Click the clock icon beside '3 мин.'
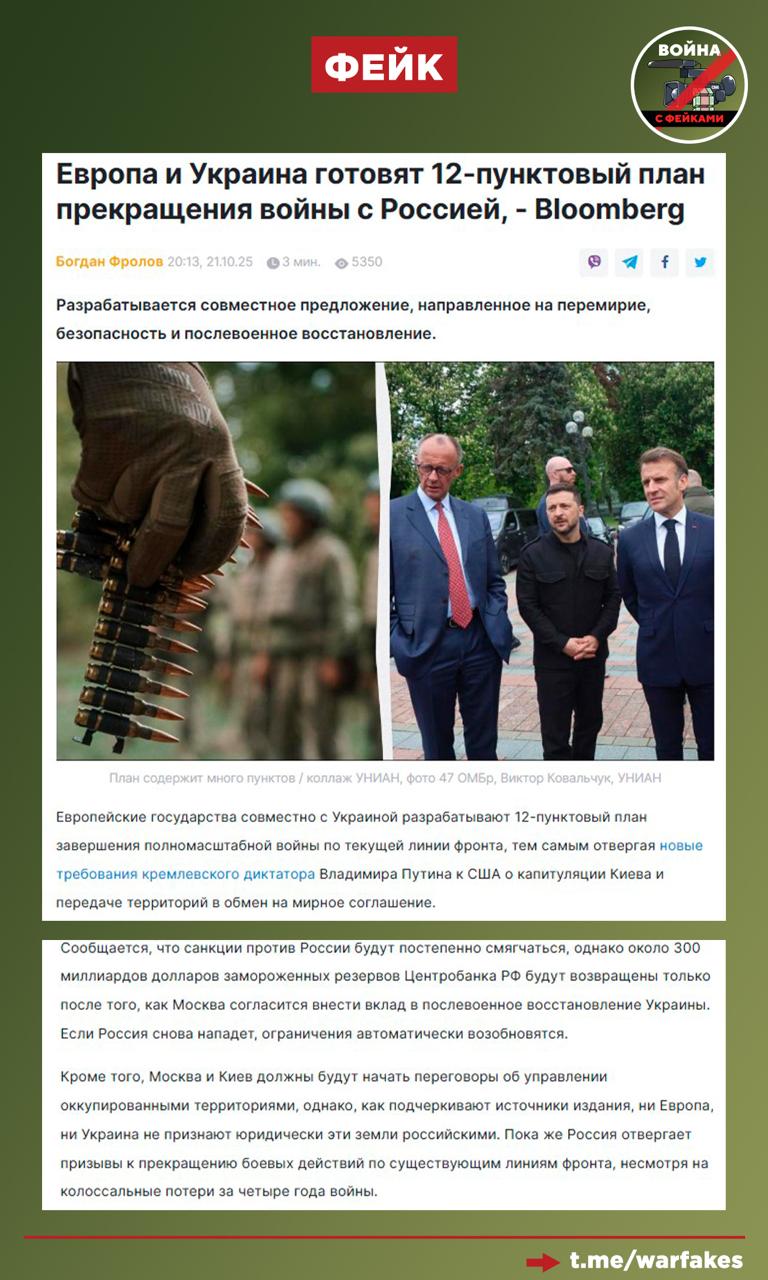The height and width of the screenshot is (1280, 768). (273, 263)
